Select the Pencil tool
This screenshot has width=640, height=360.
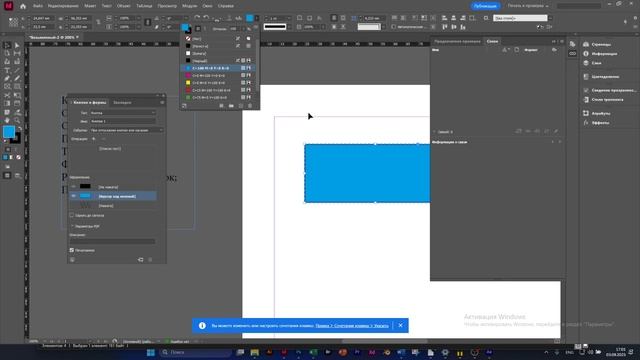pyautogui.click(x=17, y=78)
